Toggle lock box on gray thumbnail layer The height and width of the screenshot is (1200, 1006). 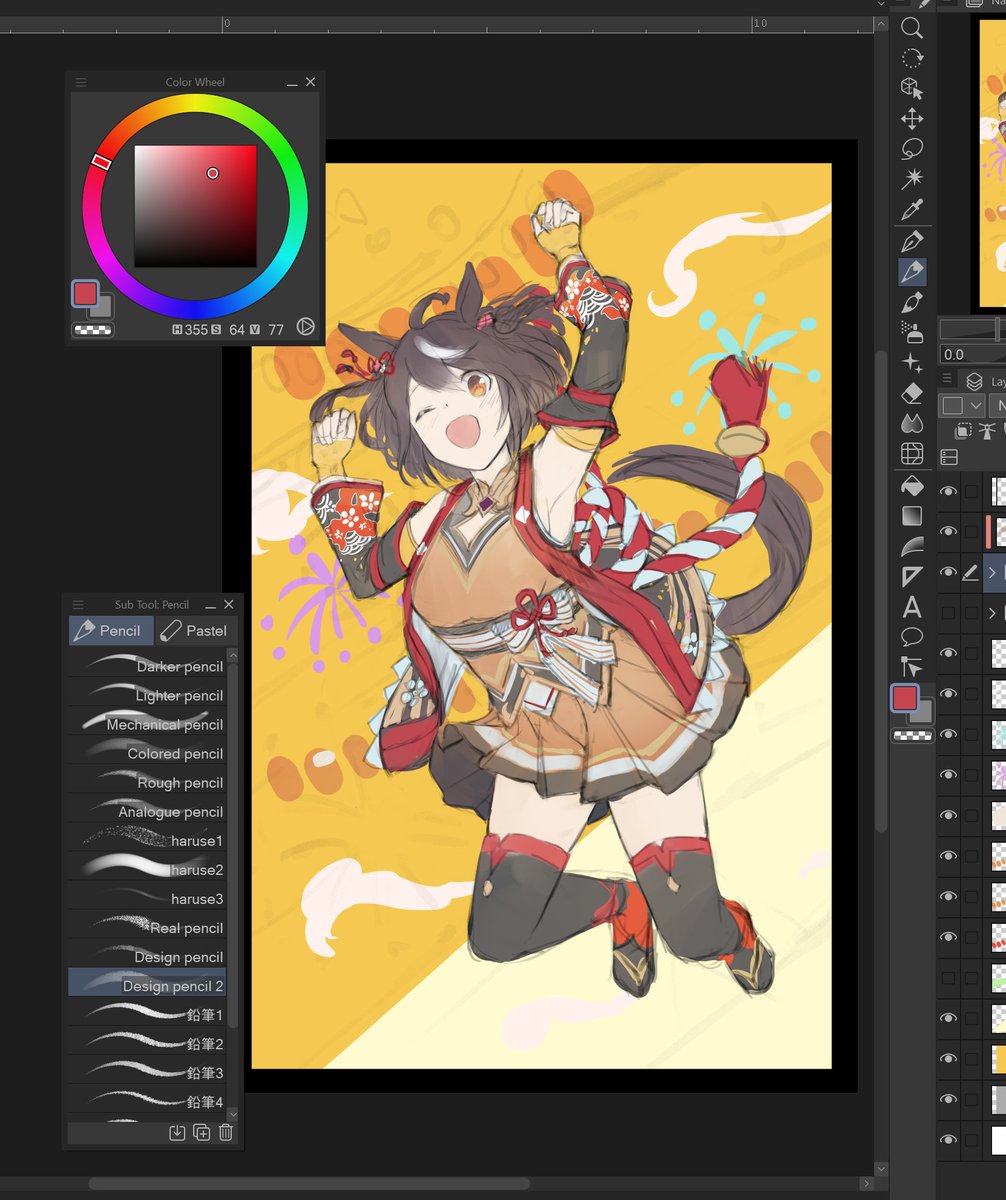pyautogui.click(x=971, y=1100)
